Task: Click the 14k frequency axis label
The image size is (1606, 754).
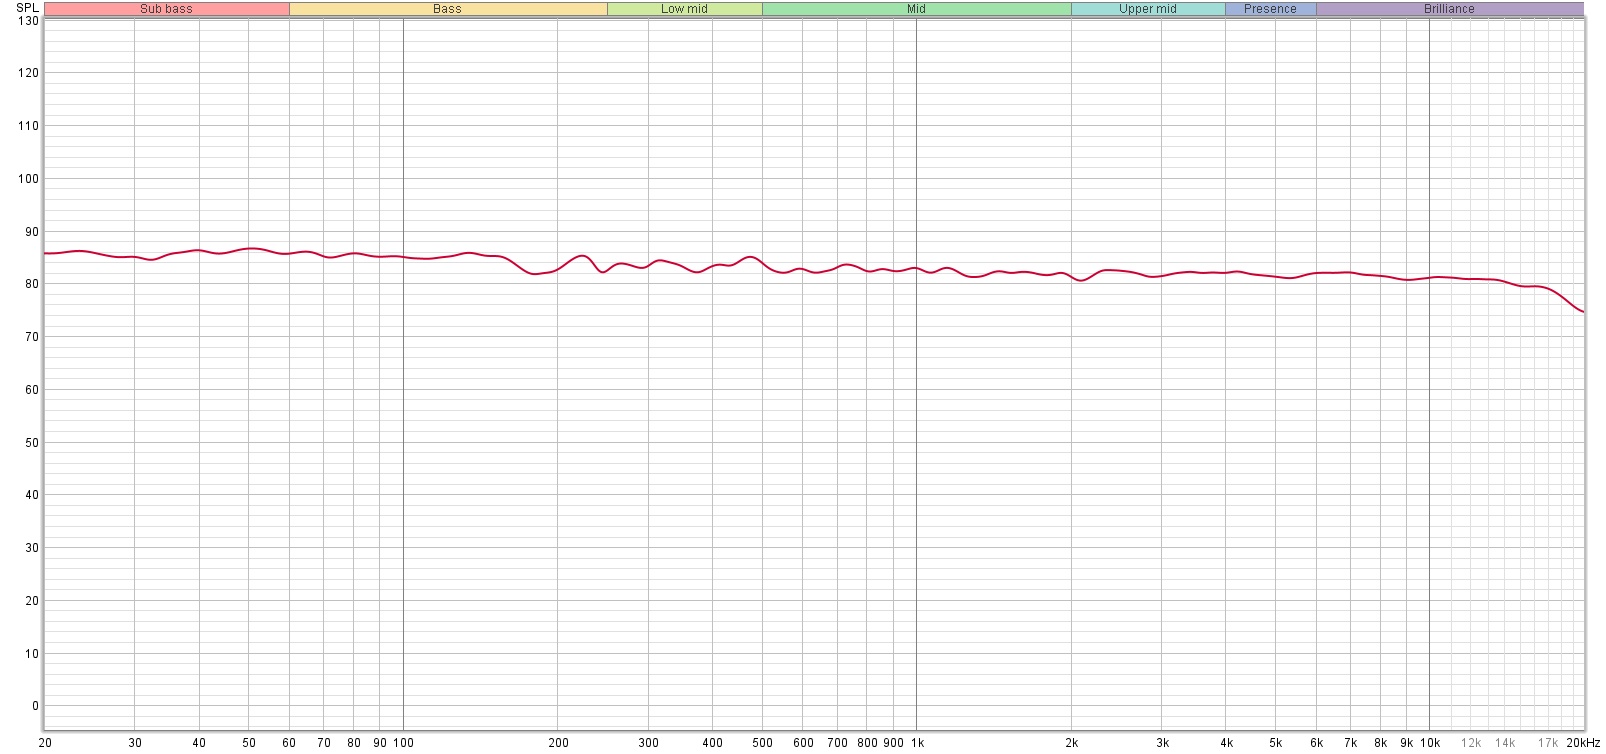Action: (1505, 743)
